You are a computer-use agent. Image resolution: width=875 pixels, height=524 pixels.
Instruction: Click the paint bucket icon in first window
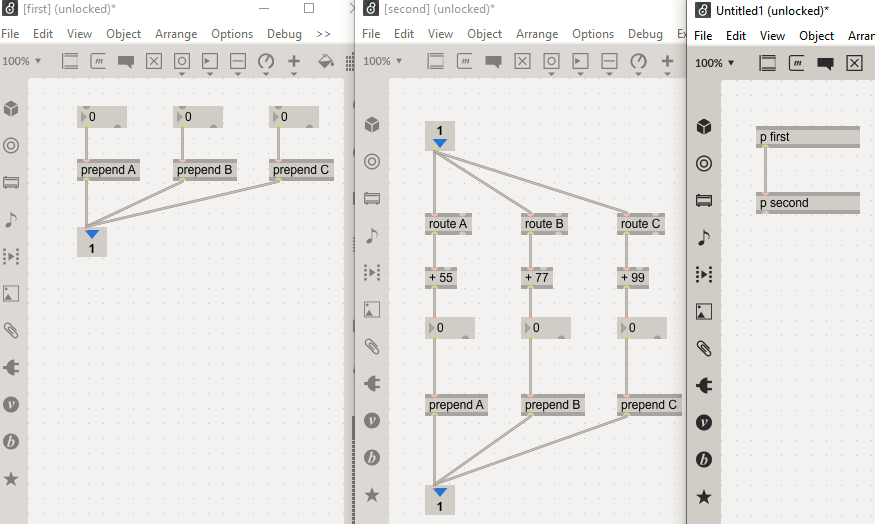tap(325, 61)
